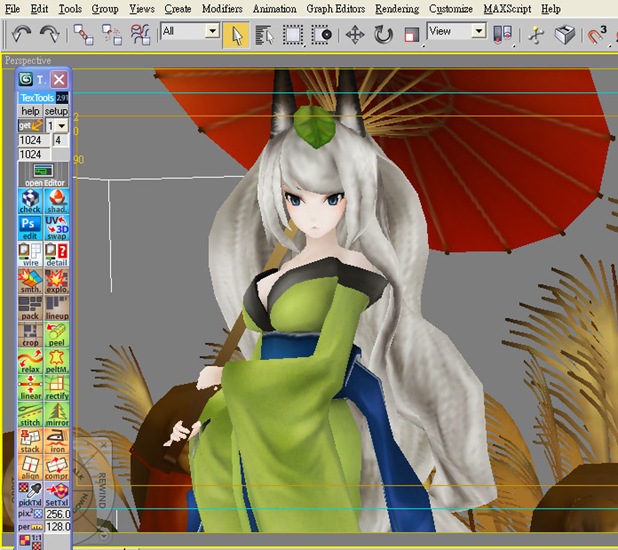
Task: Click the smth. smoothing groups icon
Action: coord(30,282)
